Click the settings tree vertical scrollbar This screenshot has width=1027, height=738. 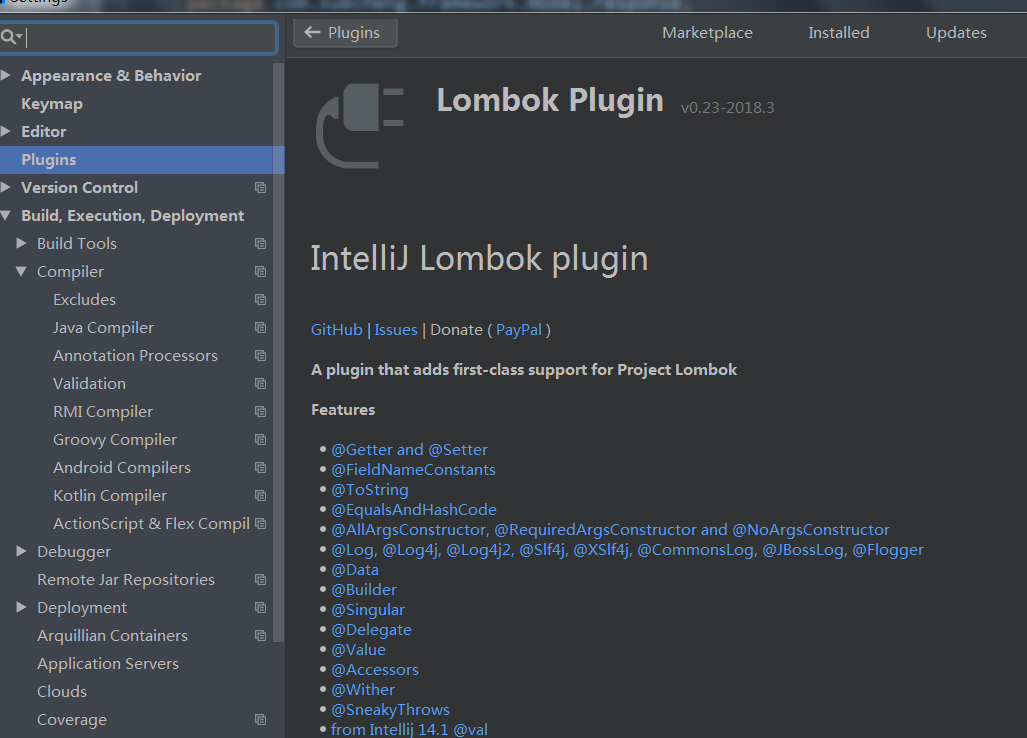[278, 352]
